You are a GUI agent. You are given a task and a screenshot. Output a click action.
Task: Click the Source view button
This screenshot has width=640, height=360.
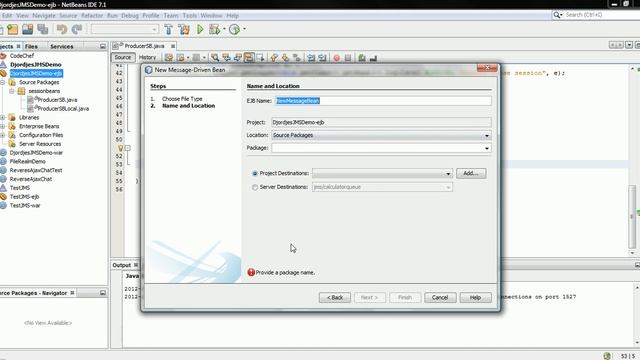[123, 58]
